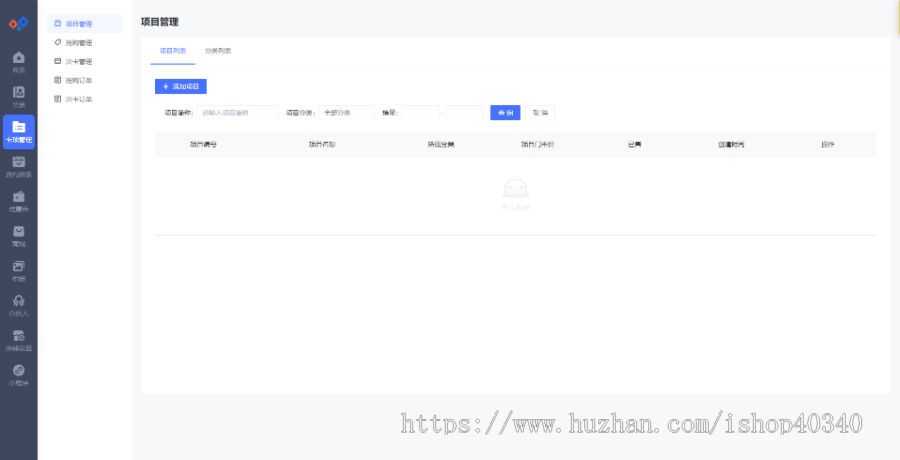Click the 项目名称 table column header
The image size is (900, 460).
(x=322, y=145)
